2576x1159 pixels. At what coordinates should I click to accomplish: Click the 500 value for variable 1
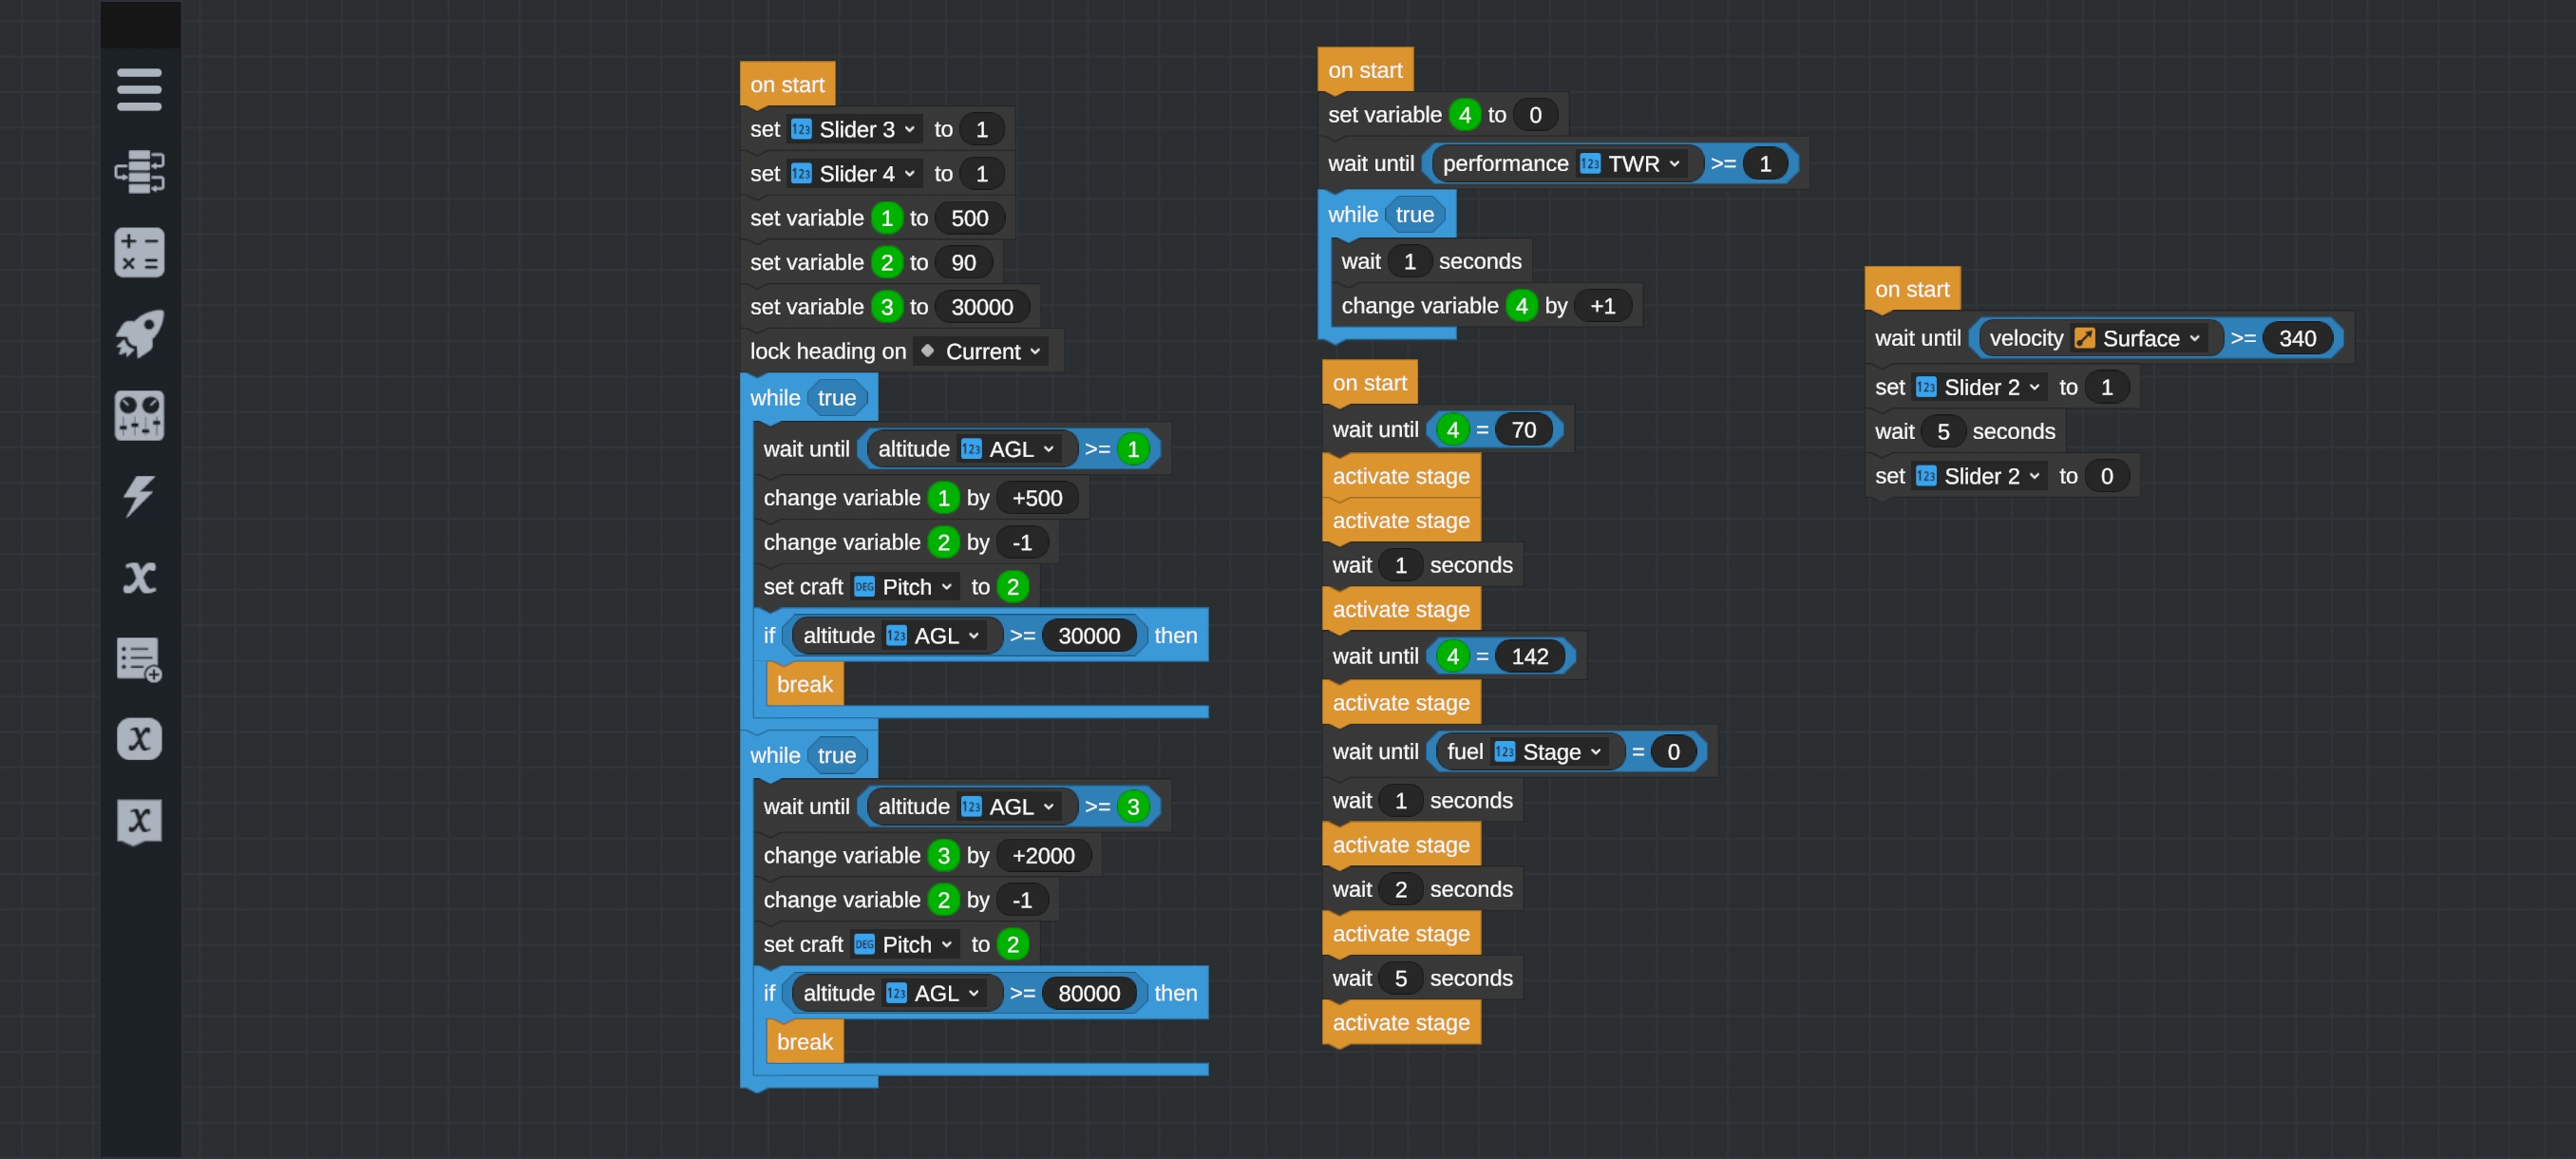968,219
